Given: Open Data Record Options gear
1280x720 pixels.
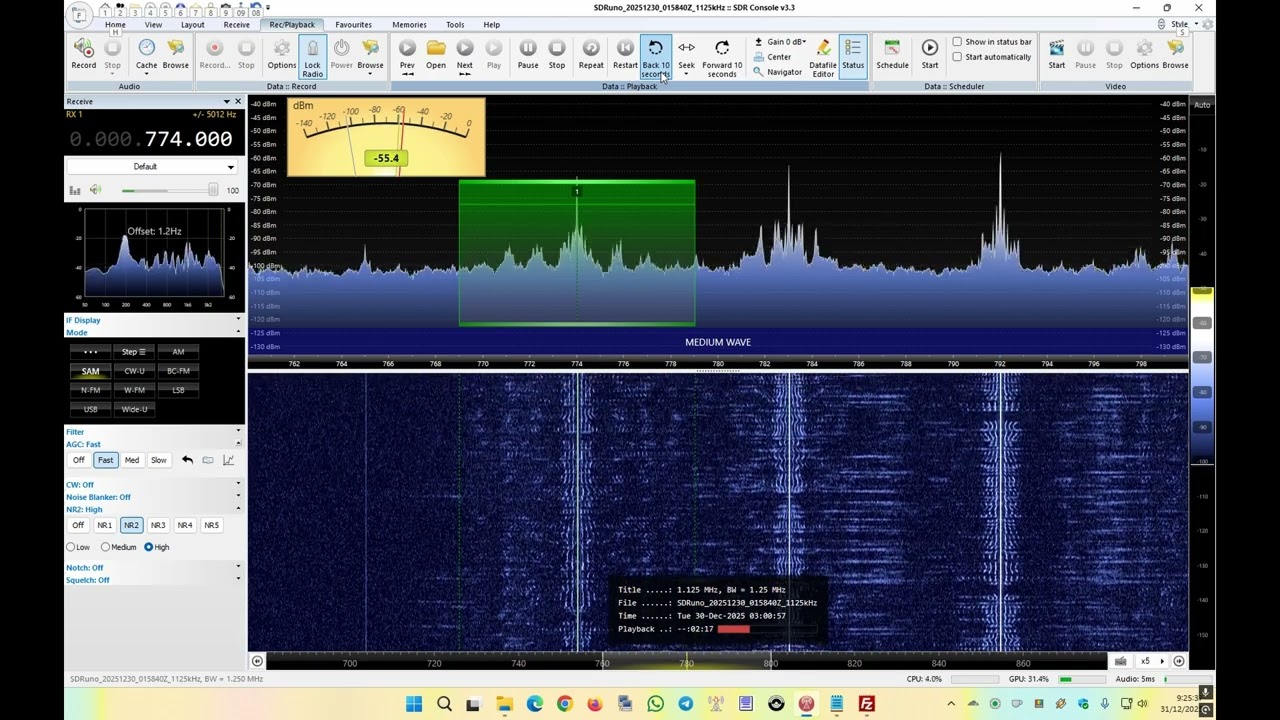Looking at the screenshot, I should (x=282, y=55).
